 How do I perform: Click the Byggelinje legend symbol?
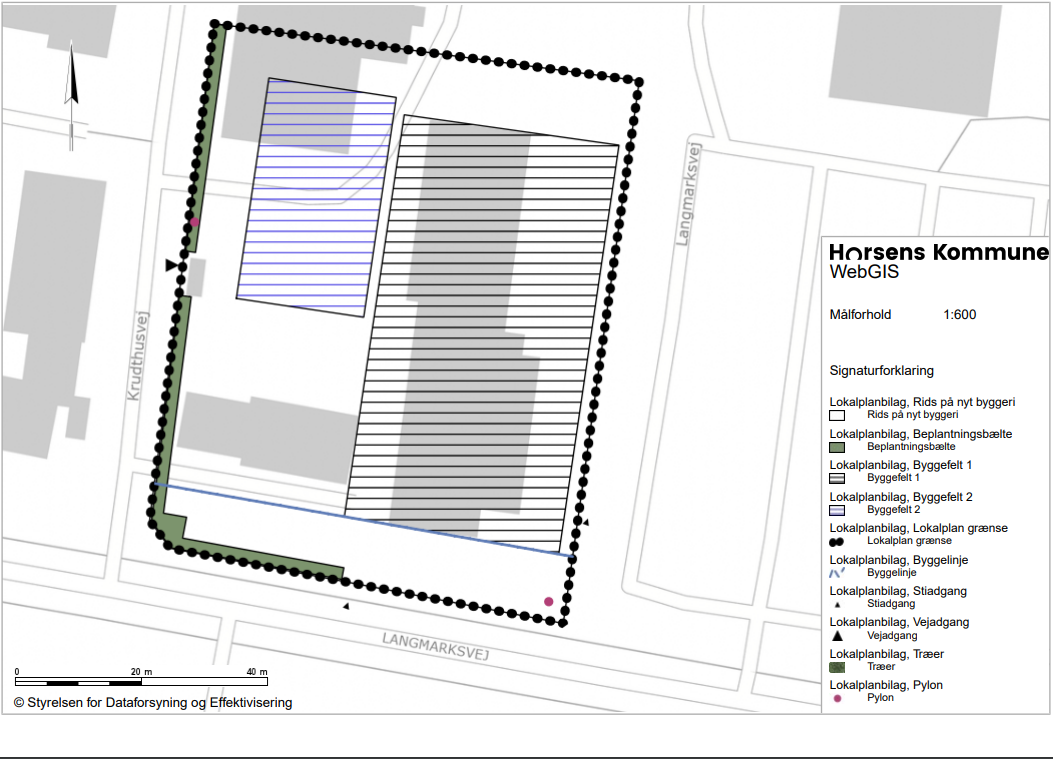pos(838,572)
